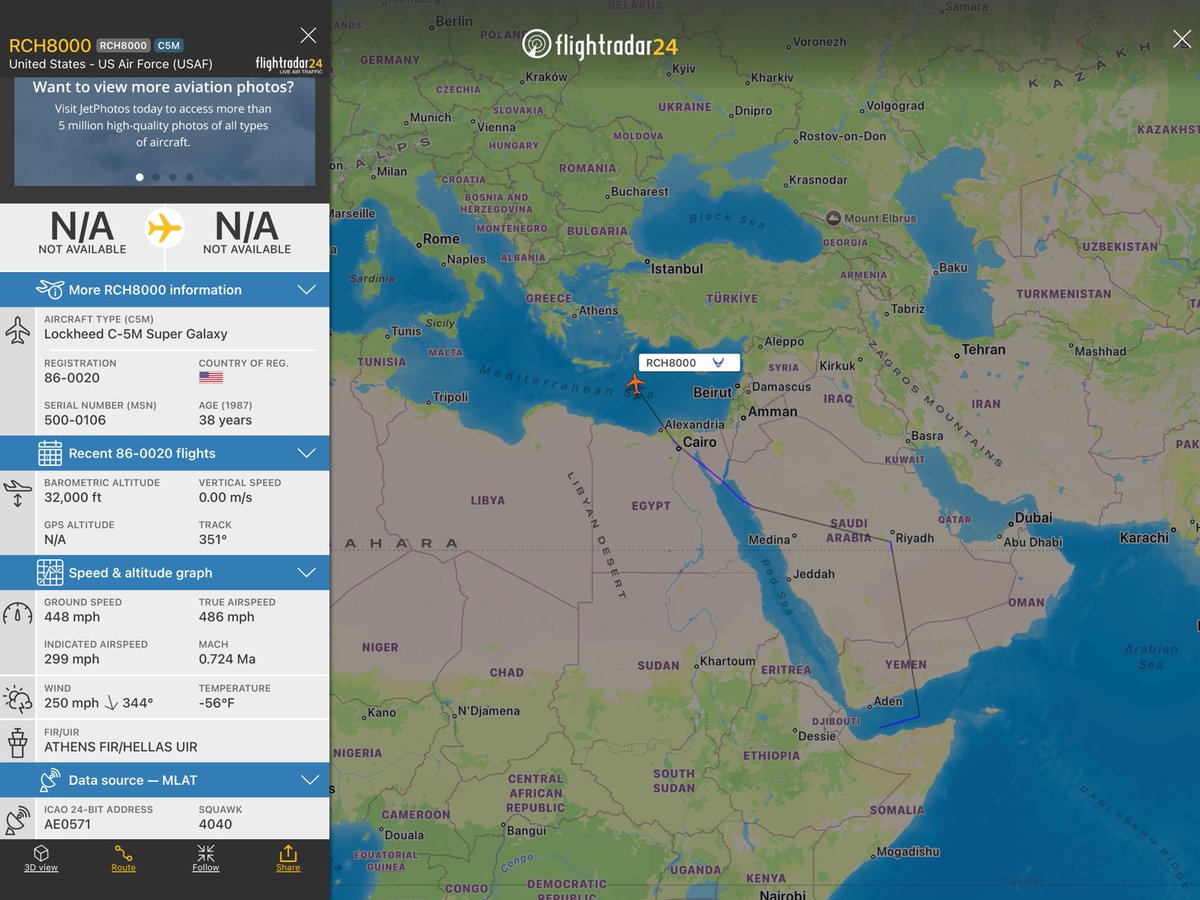Click the control tower icon by FIR/UIR
This screenshot has width=1200, height=900.
coord(18,741)
